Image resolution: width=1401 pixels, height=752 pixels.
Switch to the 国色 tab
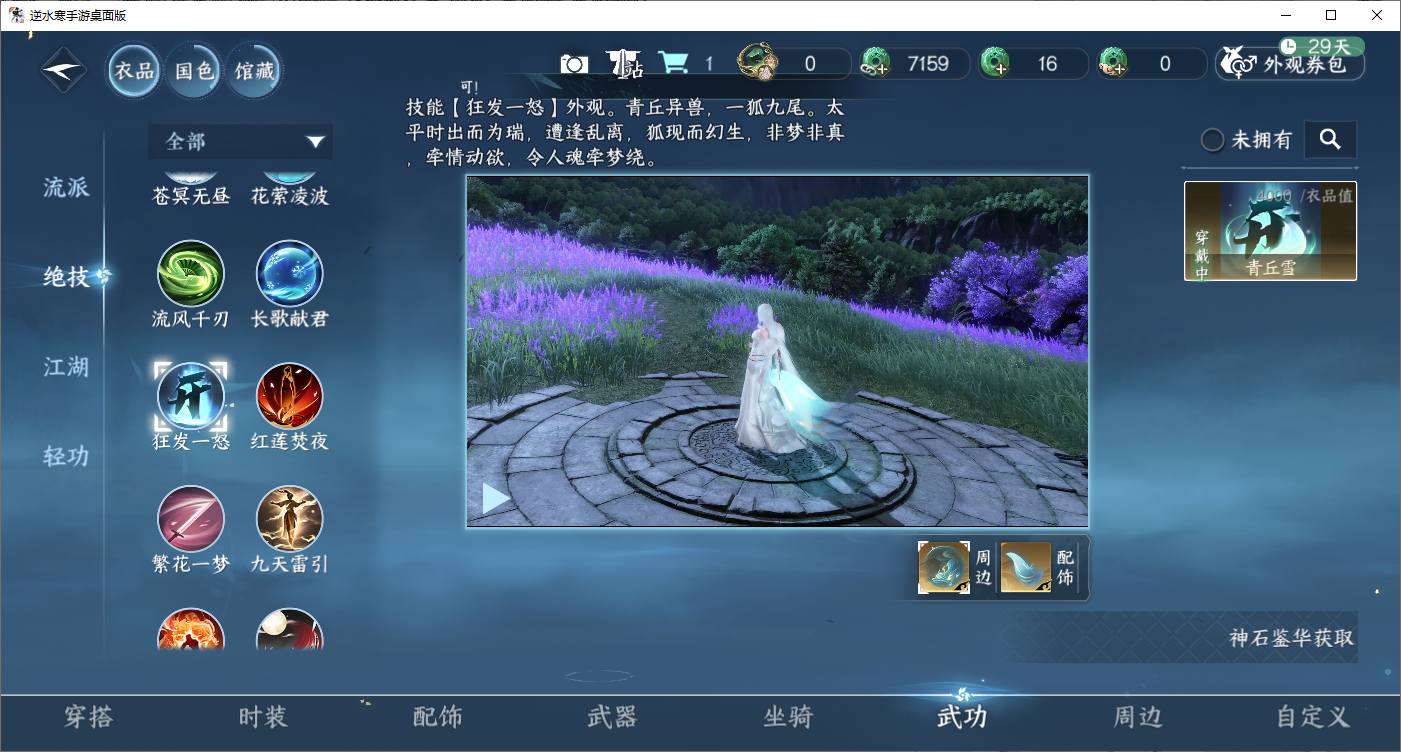click(x=194, y=71)
